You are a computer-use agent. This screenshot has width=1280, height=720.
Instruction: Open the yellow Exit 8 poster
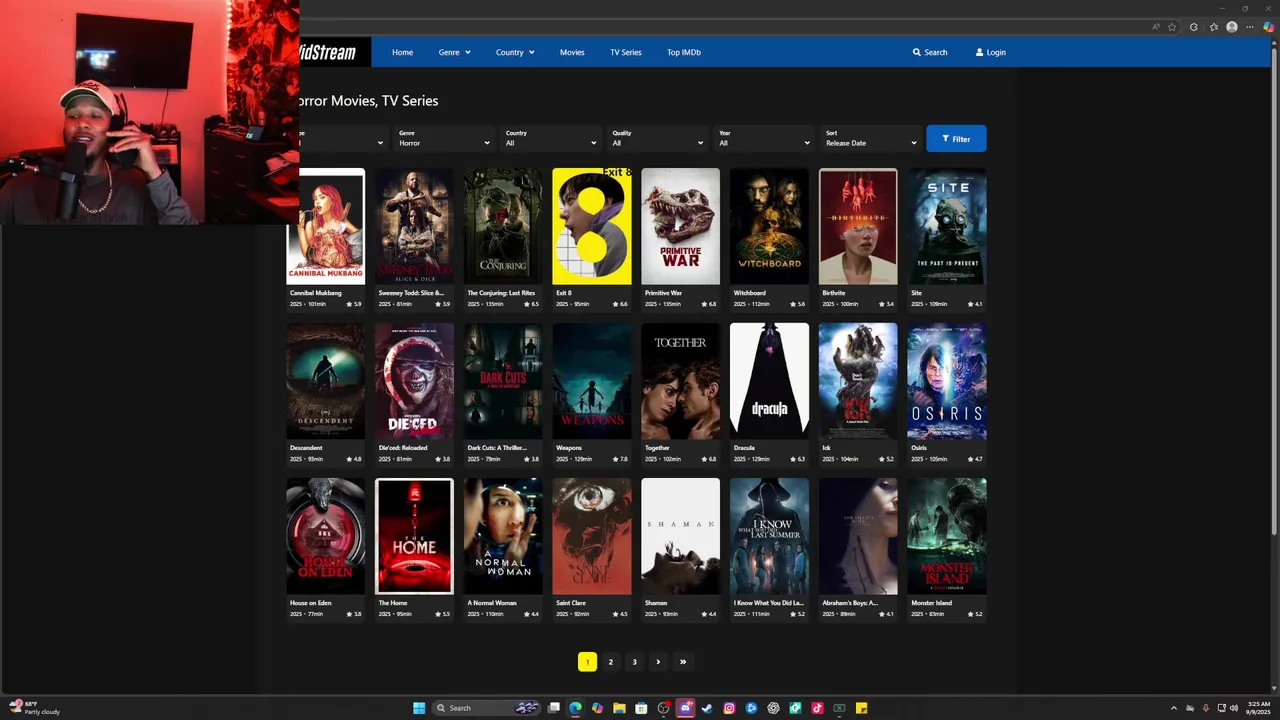(x=592, y=226)
